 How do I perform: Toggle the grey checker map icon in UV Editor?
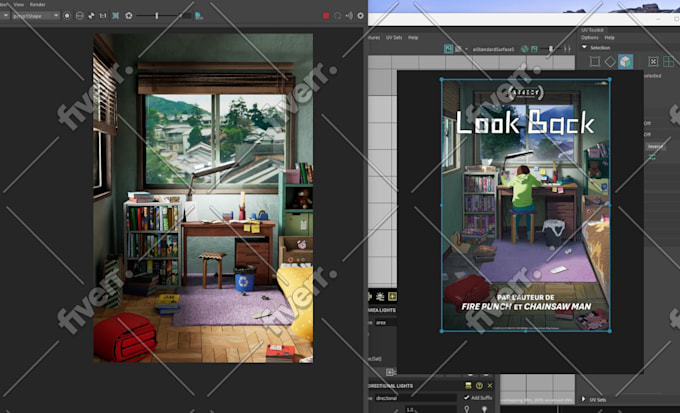tap(458, 49)
